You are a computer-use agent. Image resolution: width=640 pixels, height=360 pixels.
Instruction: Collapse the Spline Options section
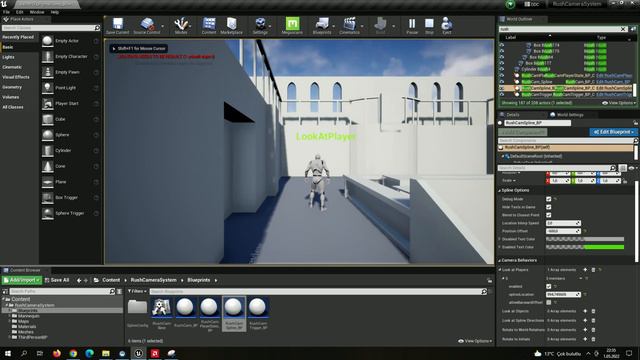click(500, 191)
